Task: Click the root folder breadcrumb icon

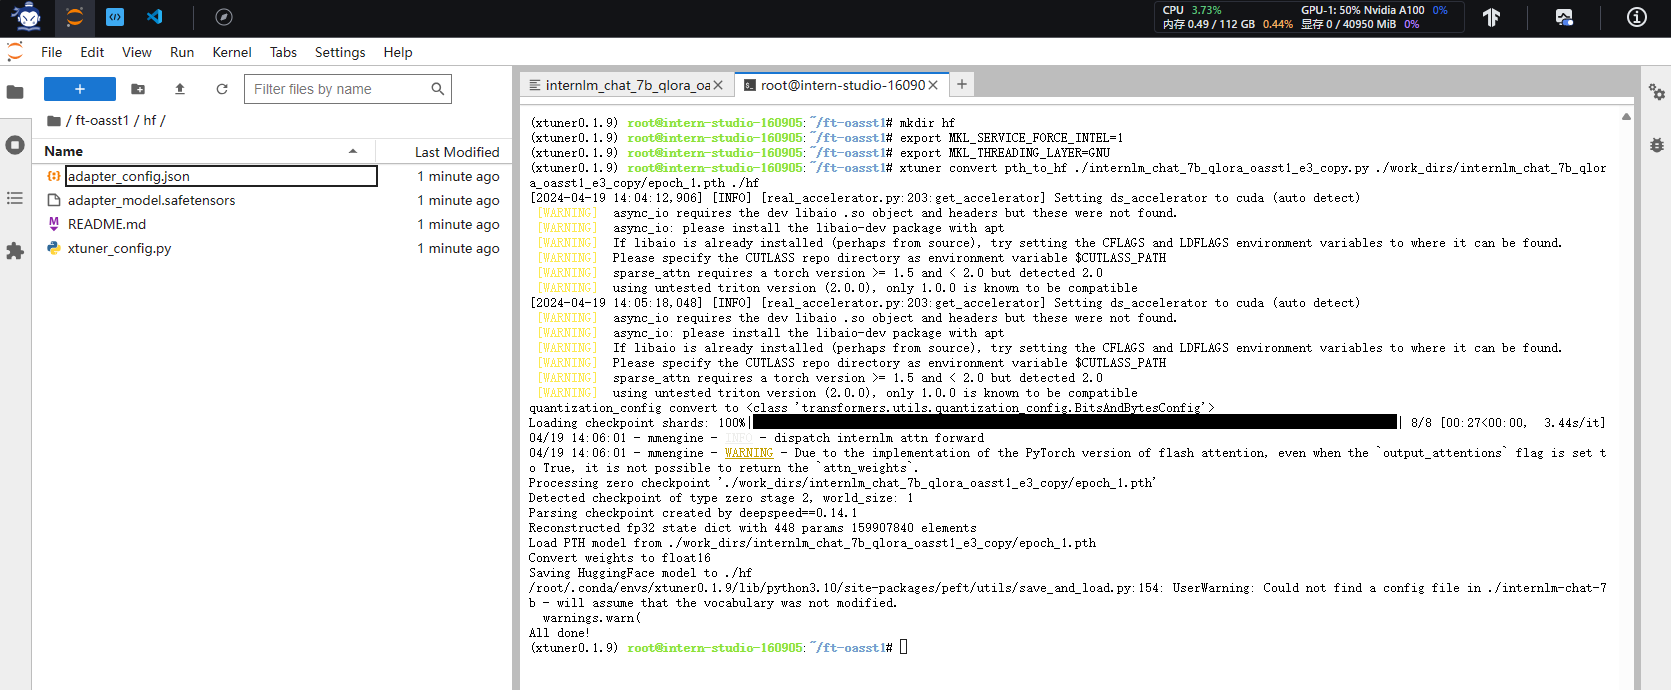Action: tap(54, 121)
